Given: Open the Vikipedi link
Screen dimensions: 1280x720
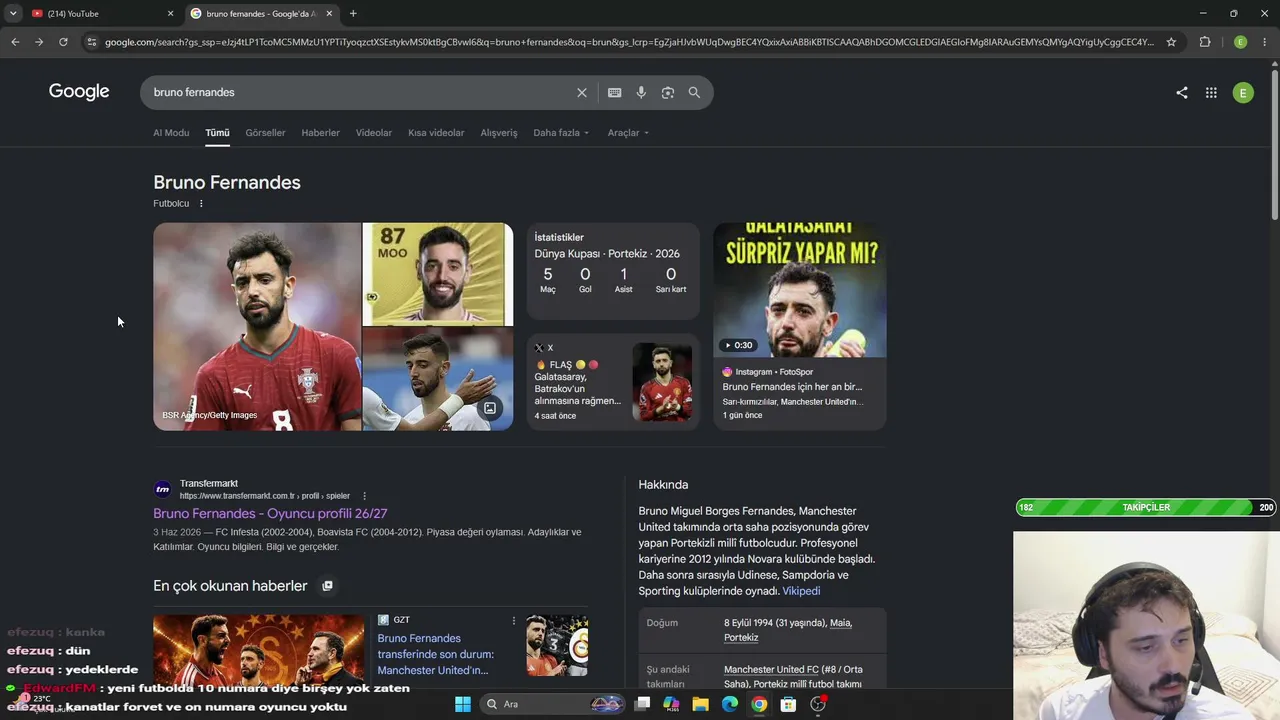Looking at the screenshot, I should pos(801,591).
